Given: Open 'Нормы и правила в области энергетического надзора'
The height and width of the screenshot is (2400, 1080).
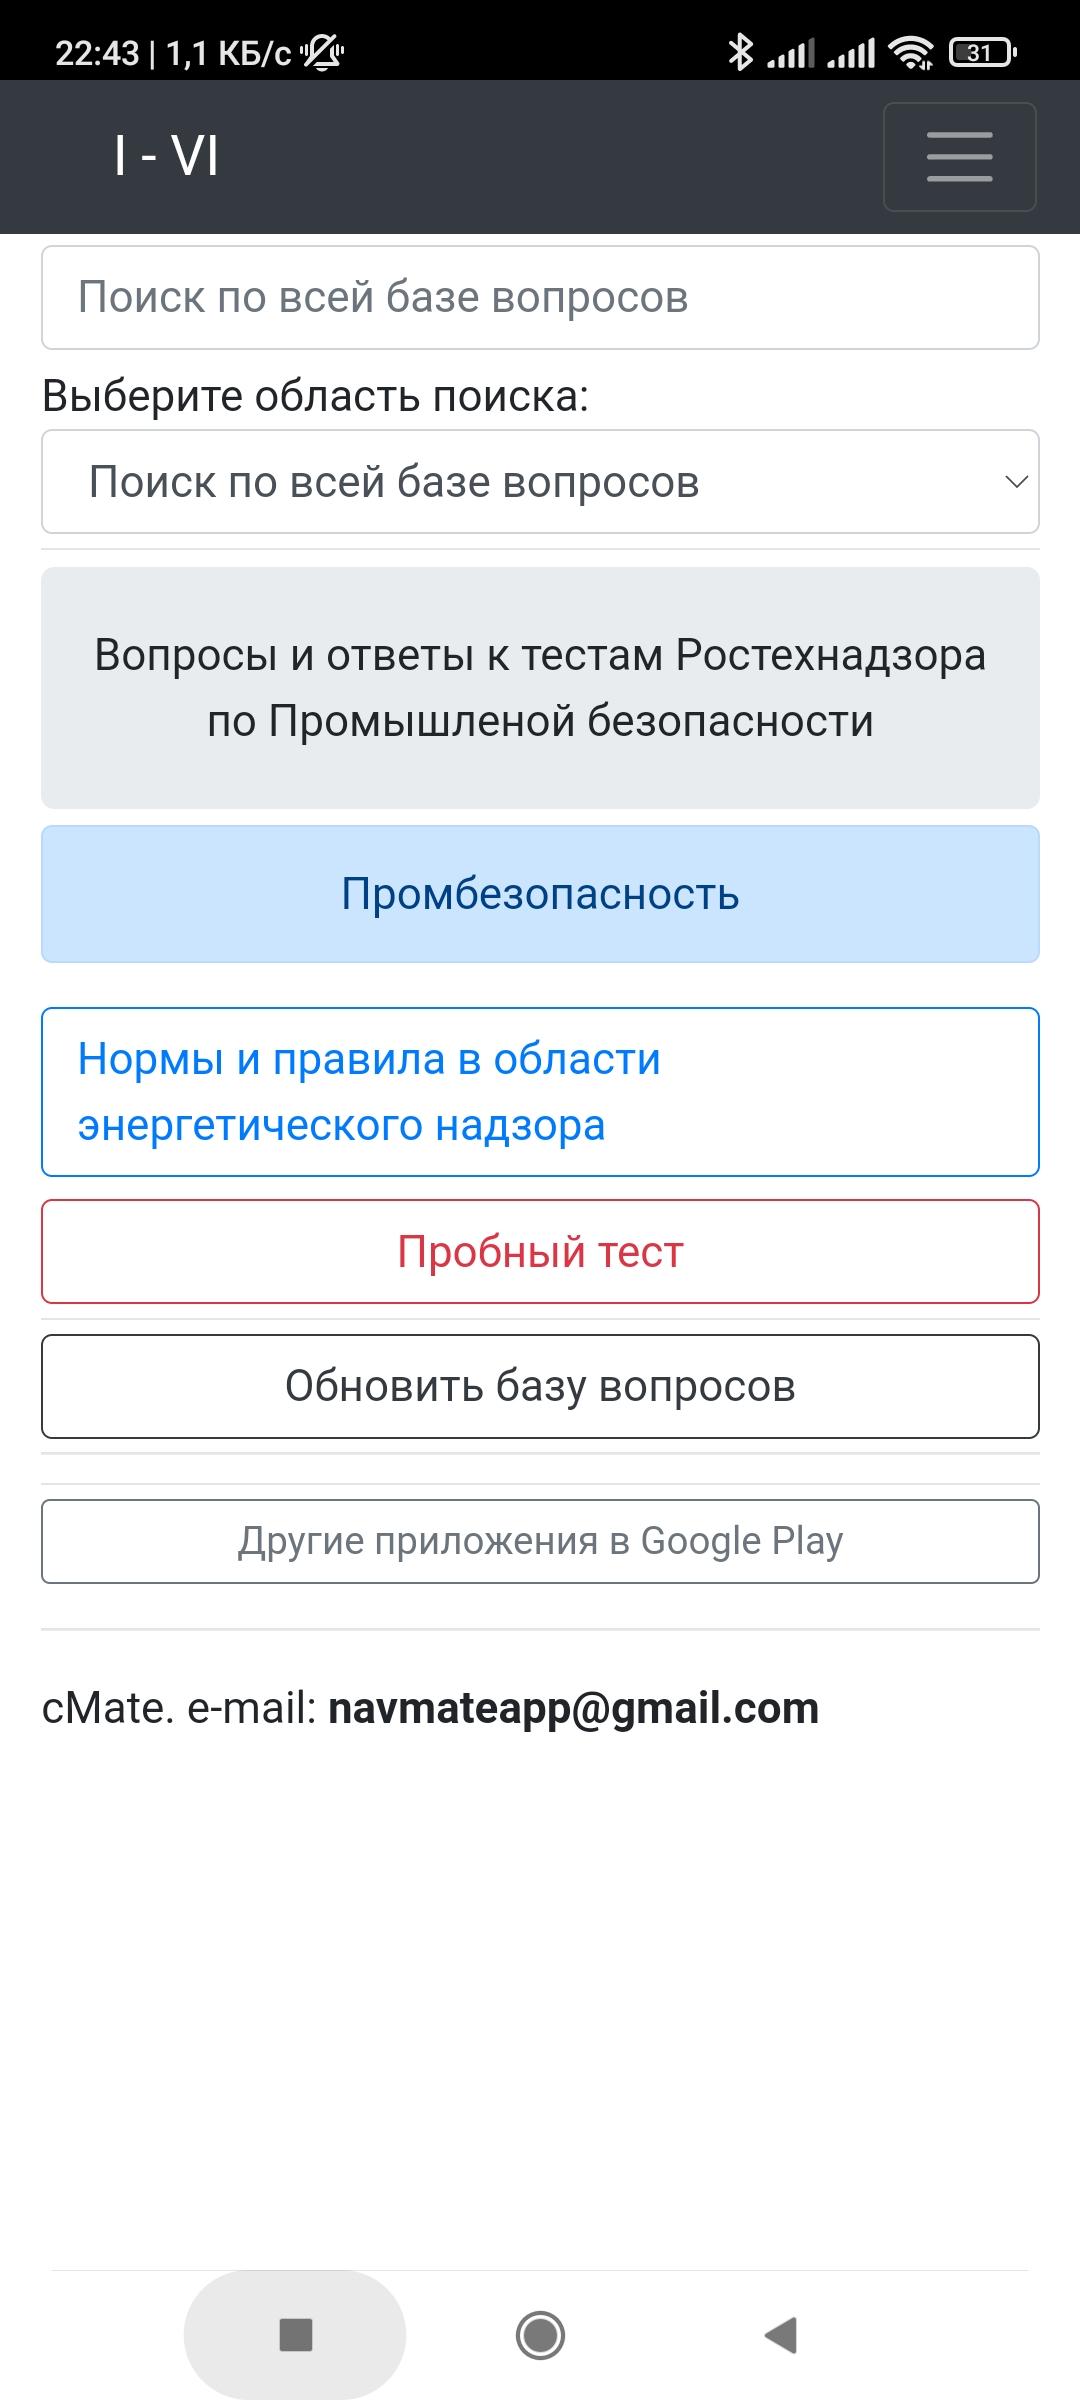Looking at the screenshot, I should point(540,1092).
